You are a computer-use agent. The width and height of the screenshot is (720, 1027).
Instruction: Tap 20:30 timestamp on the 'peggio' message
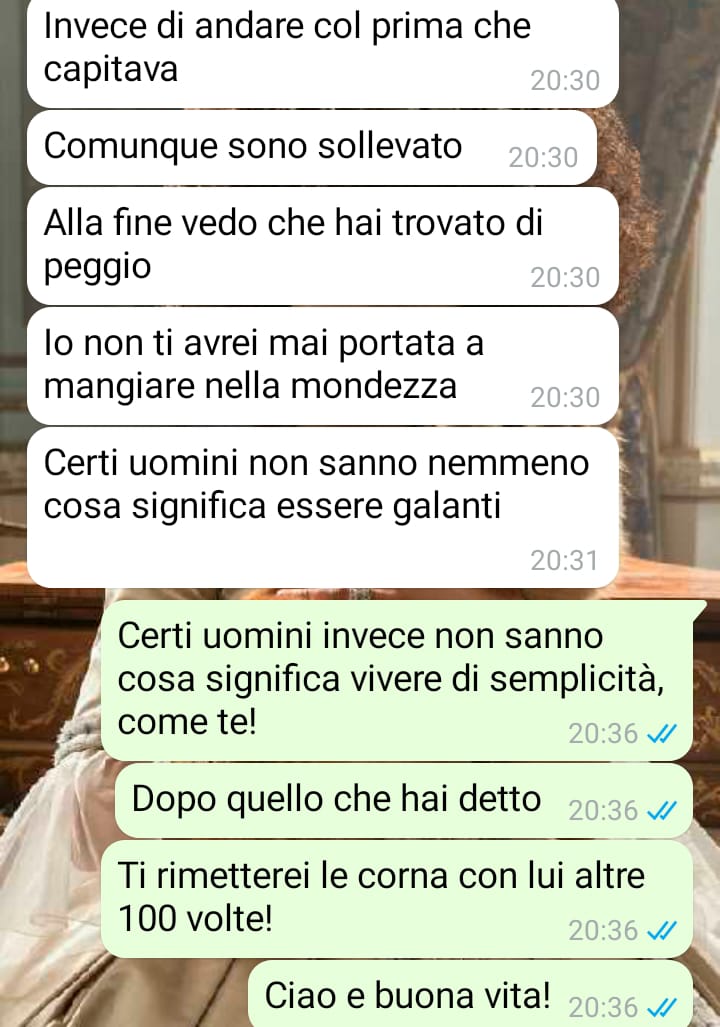(565, 278)
